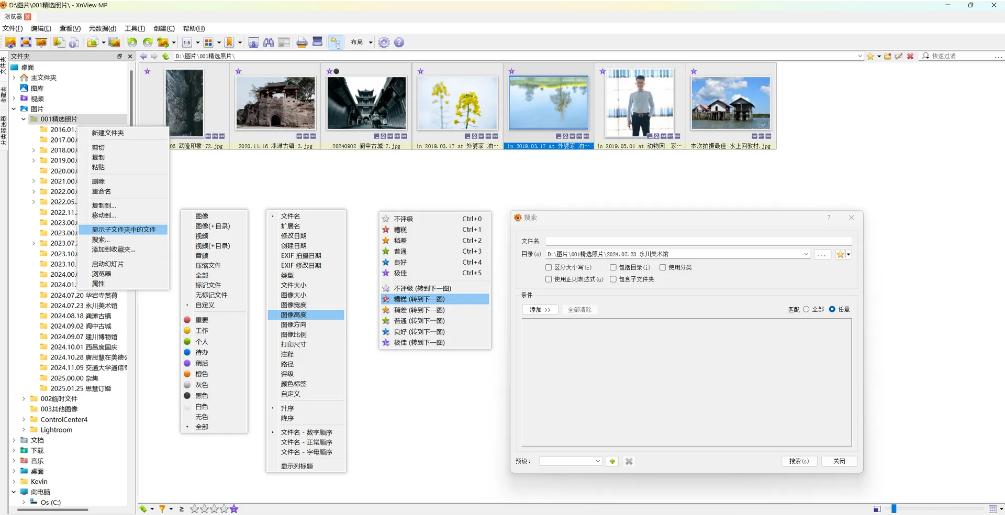Click the float panel icon in folder header
The width and height of the screenshot is (1005, 515).
[x=120, y=56]
